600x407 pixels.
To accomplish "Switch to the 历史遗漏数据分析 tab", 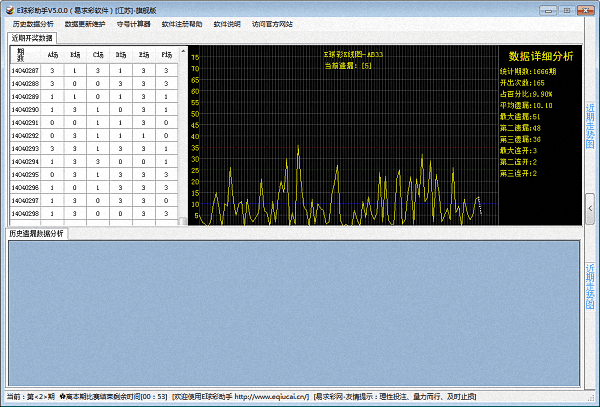I will (x=37, y=233).
